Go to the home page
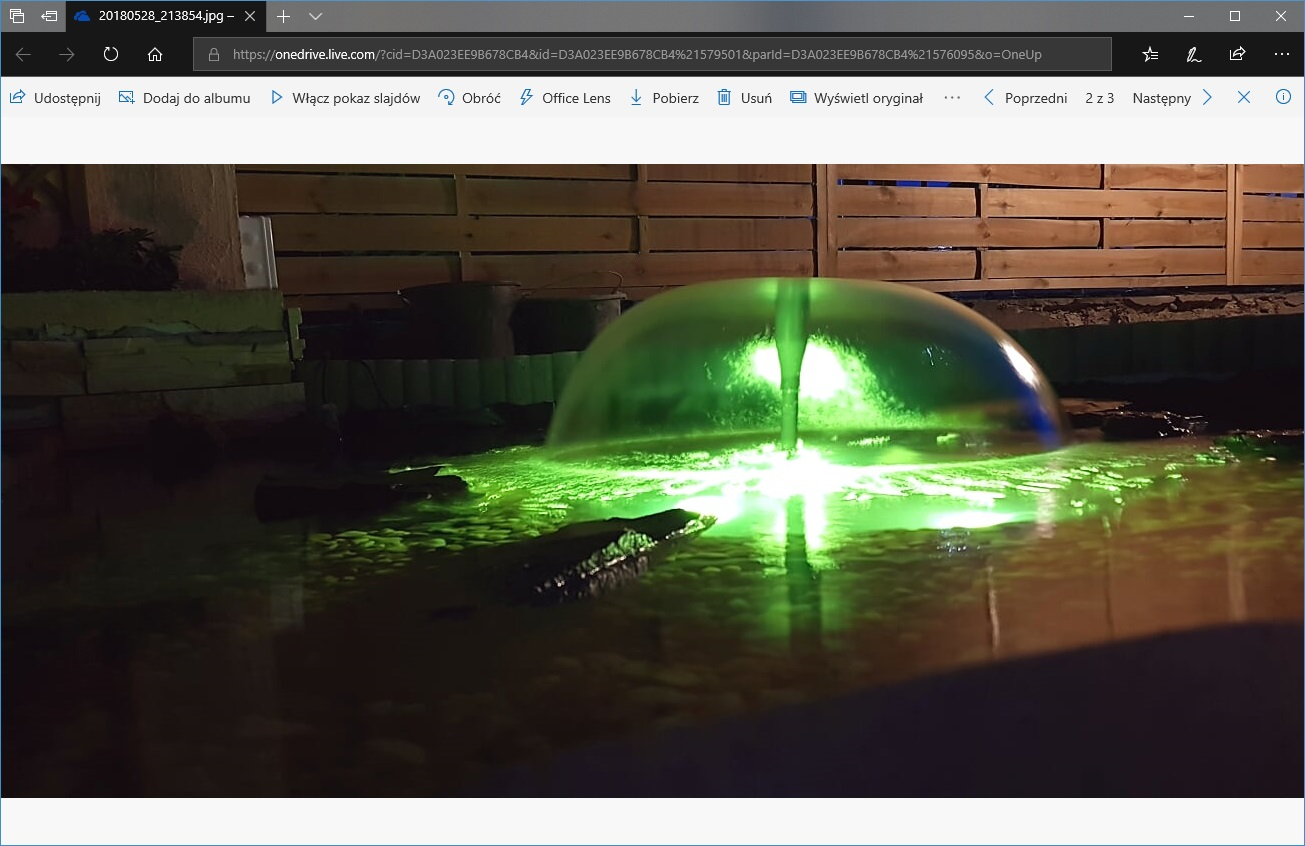The image size is (1305, 846). click(155, 54)
